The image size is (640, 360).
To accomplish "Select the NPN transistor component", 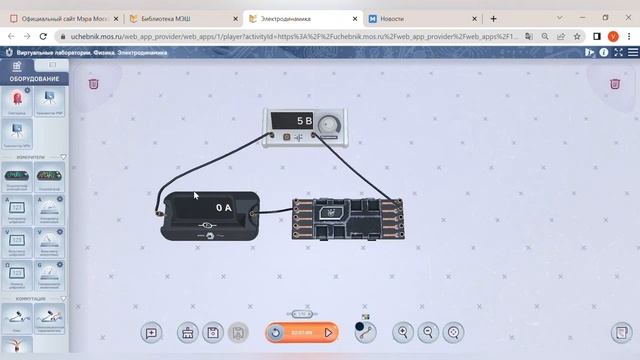I will [x=17, y=133].
